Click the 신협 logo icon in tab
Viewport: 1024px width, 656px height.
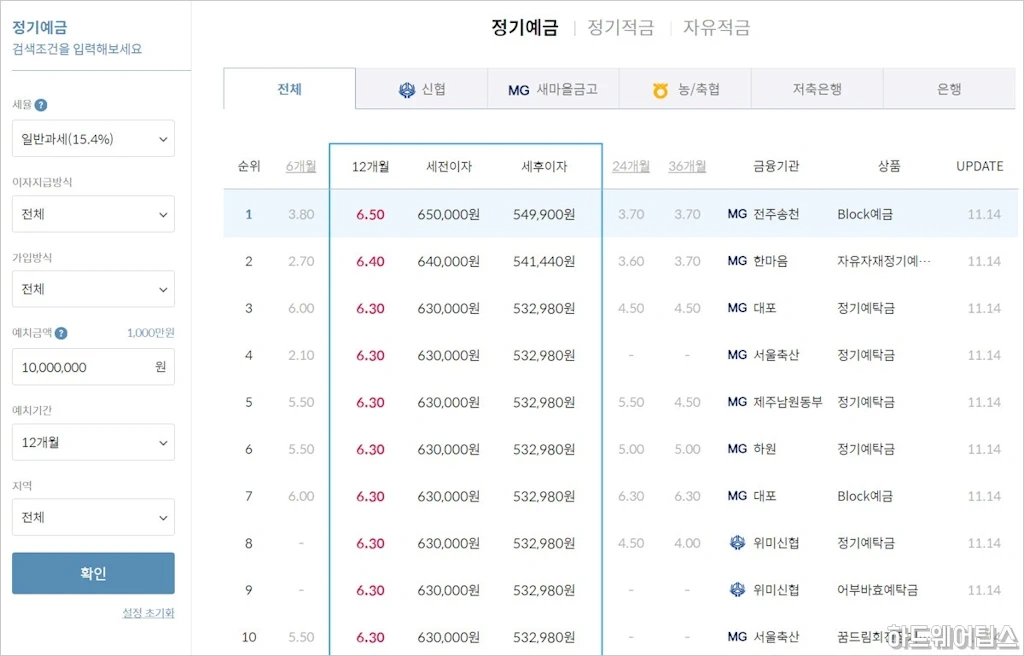point(407,90)
